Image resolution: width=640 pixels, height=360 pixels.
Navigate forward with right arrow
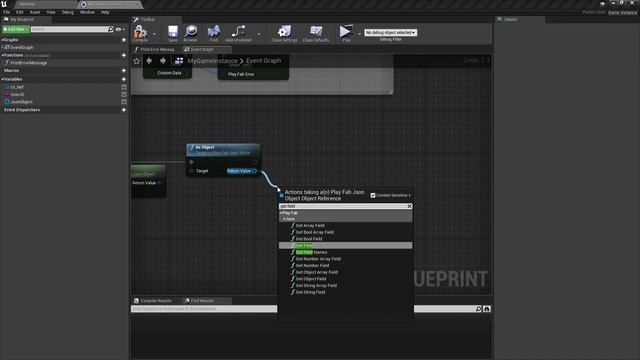point(163,60)
